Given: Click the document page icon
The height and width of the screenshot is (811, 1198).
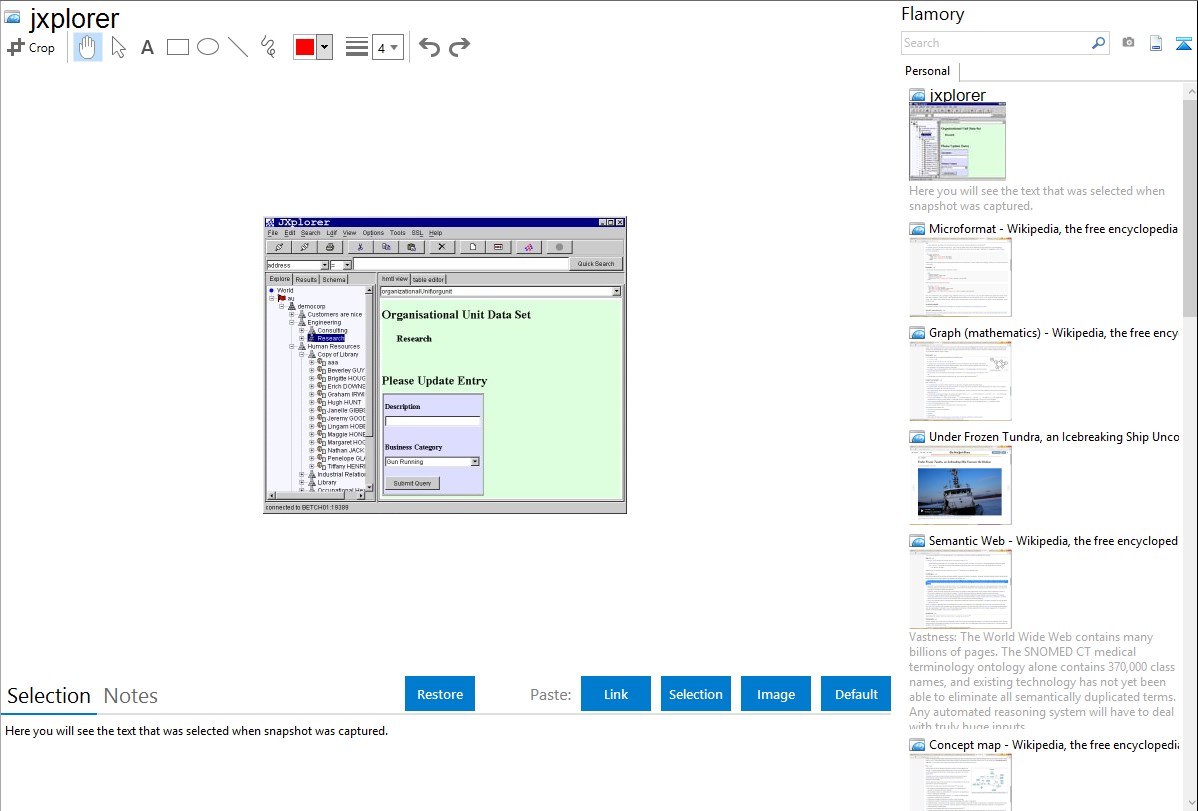Looking at the screenshot, I should 1156,43.
